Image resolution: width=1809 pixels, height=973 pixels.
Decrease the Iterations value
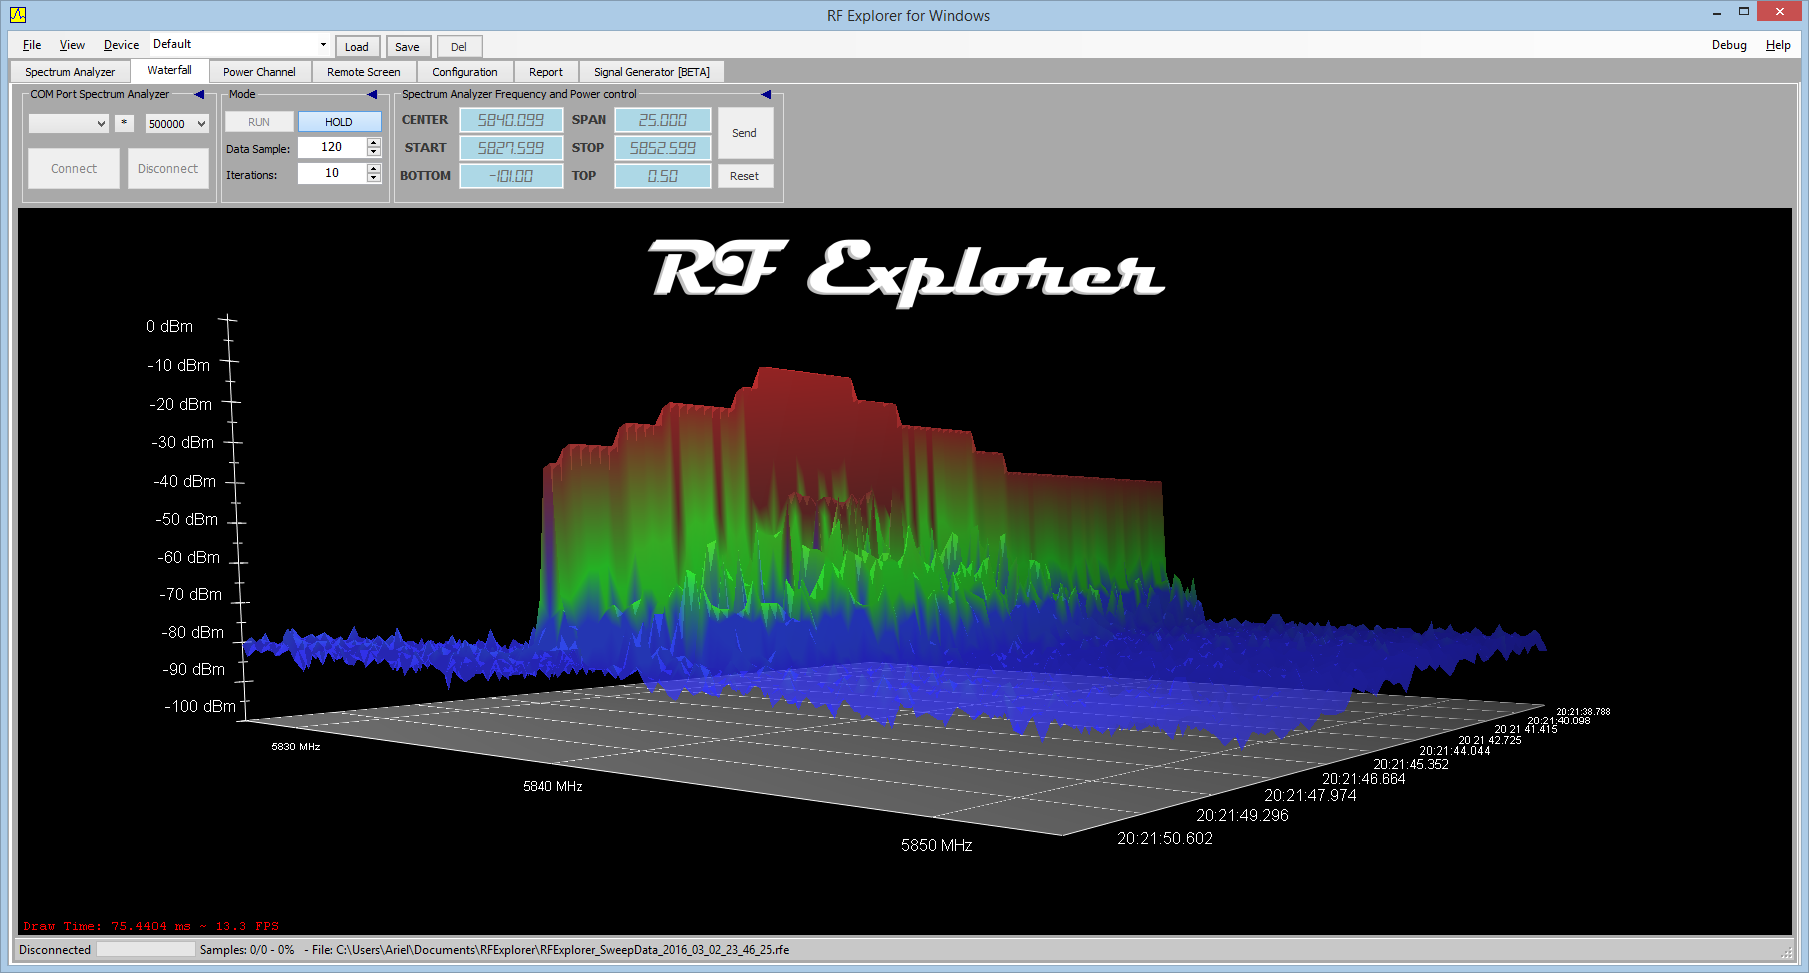tap(374, 178)
